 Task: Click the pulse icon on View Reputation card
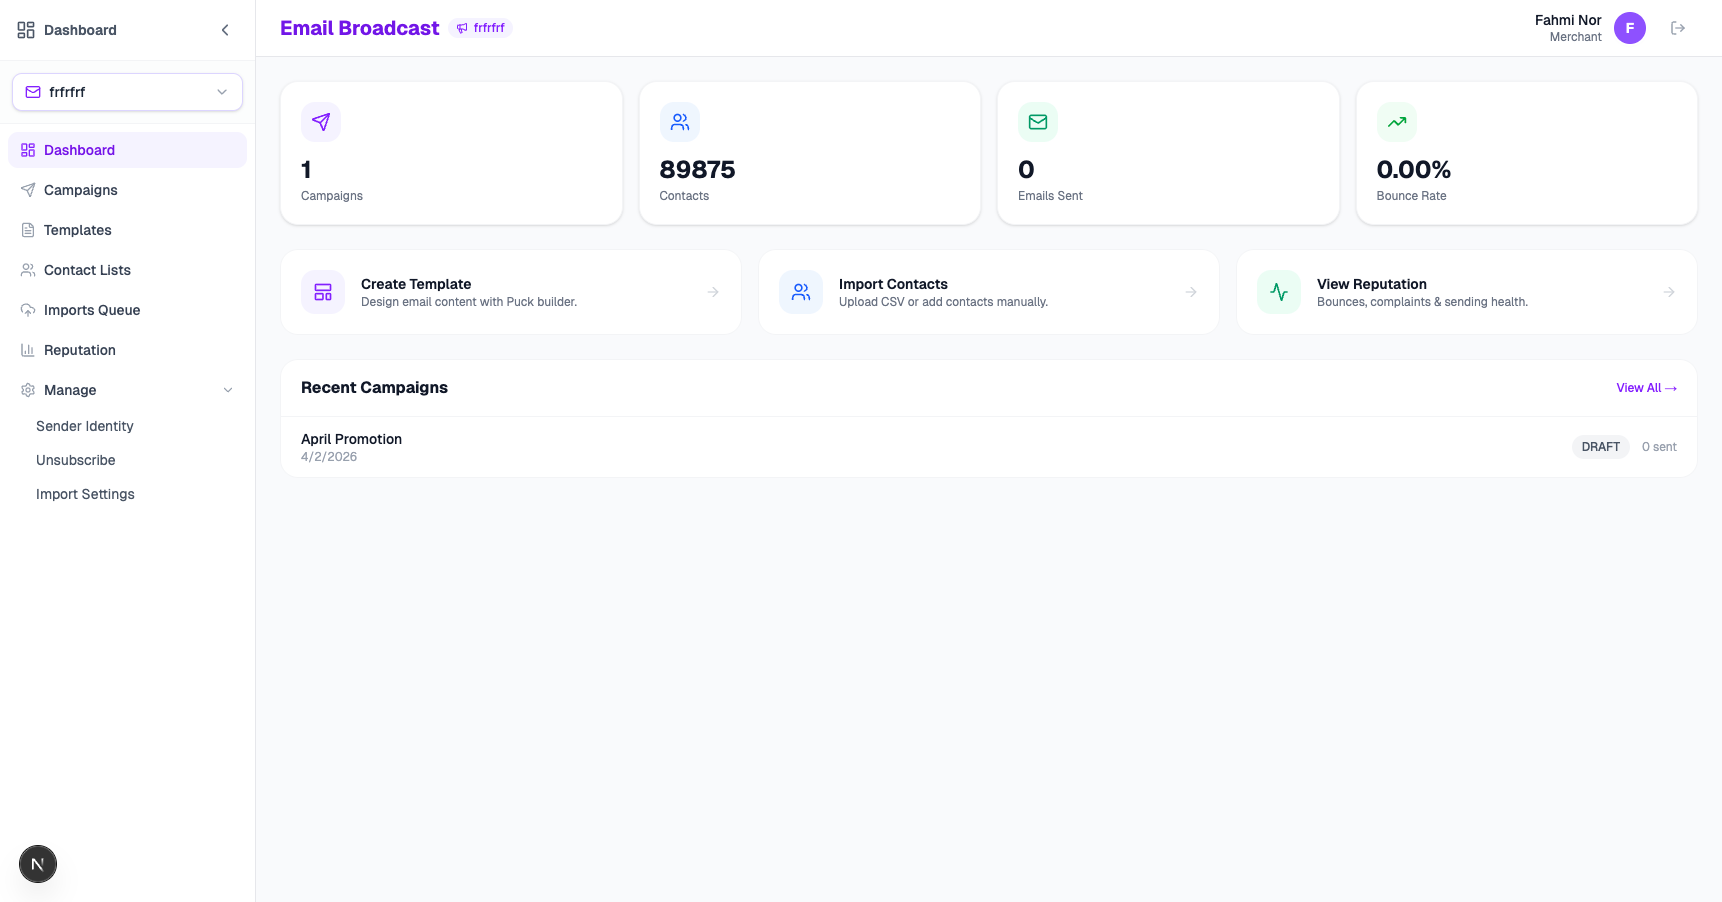[x=1278, y=291]
